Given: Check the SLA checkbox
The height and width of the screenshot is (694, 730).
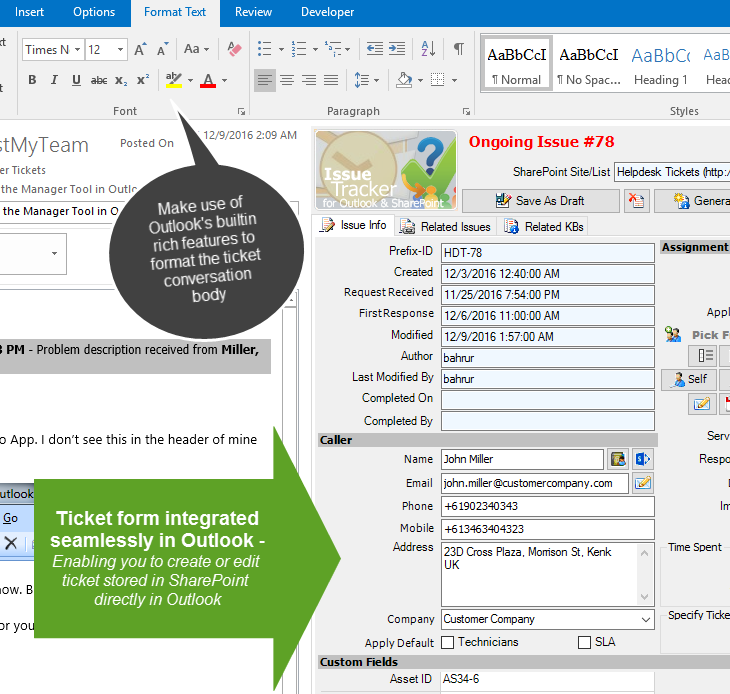Looking at the screenshot, I should (x=585, y=642).
